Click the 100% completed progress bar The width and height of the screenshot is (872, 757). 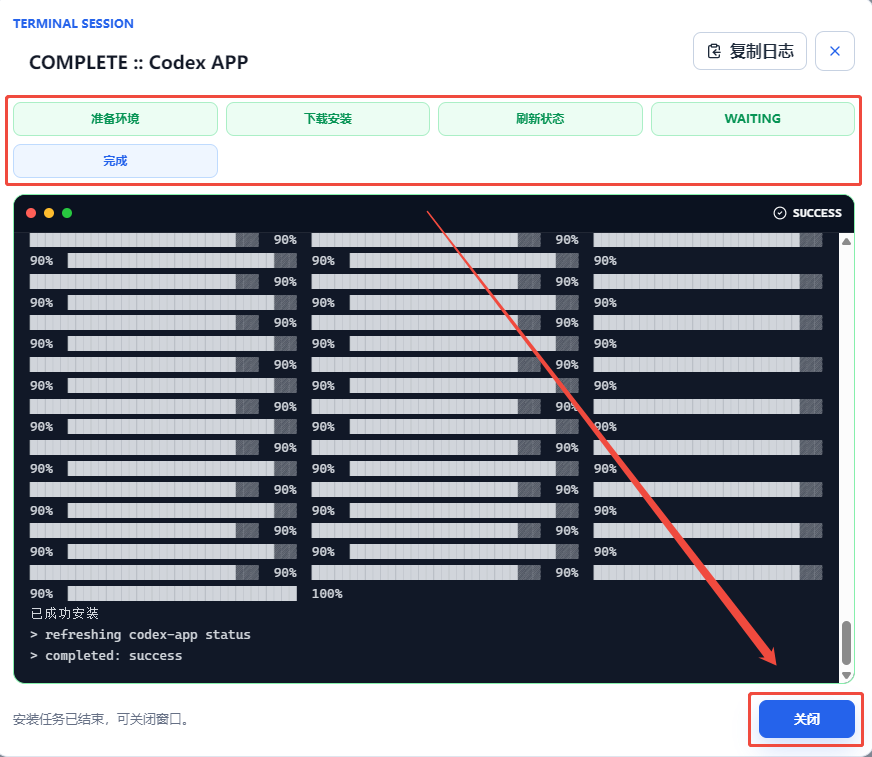point(182,593)
